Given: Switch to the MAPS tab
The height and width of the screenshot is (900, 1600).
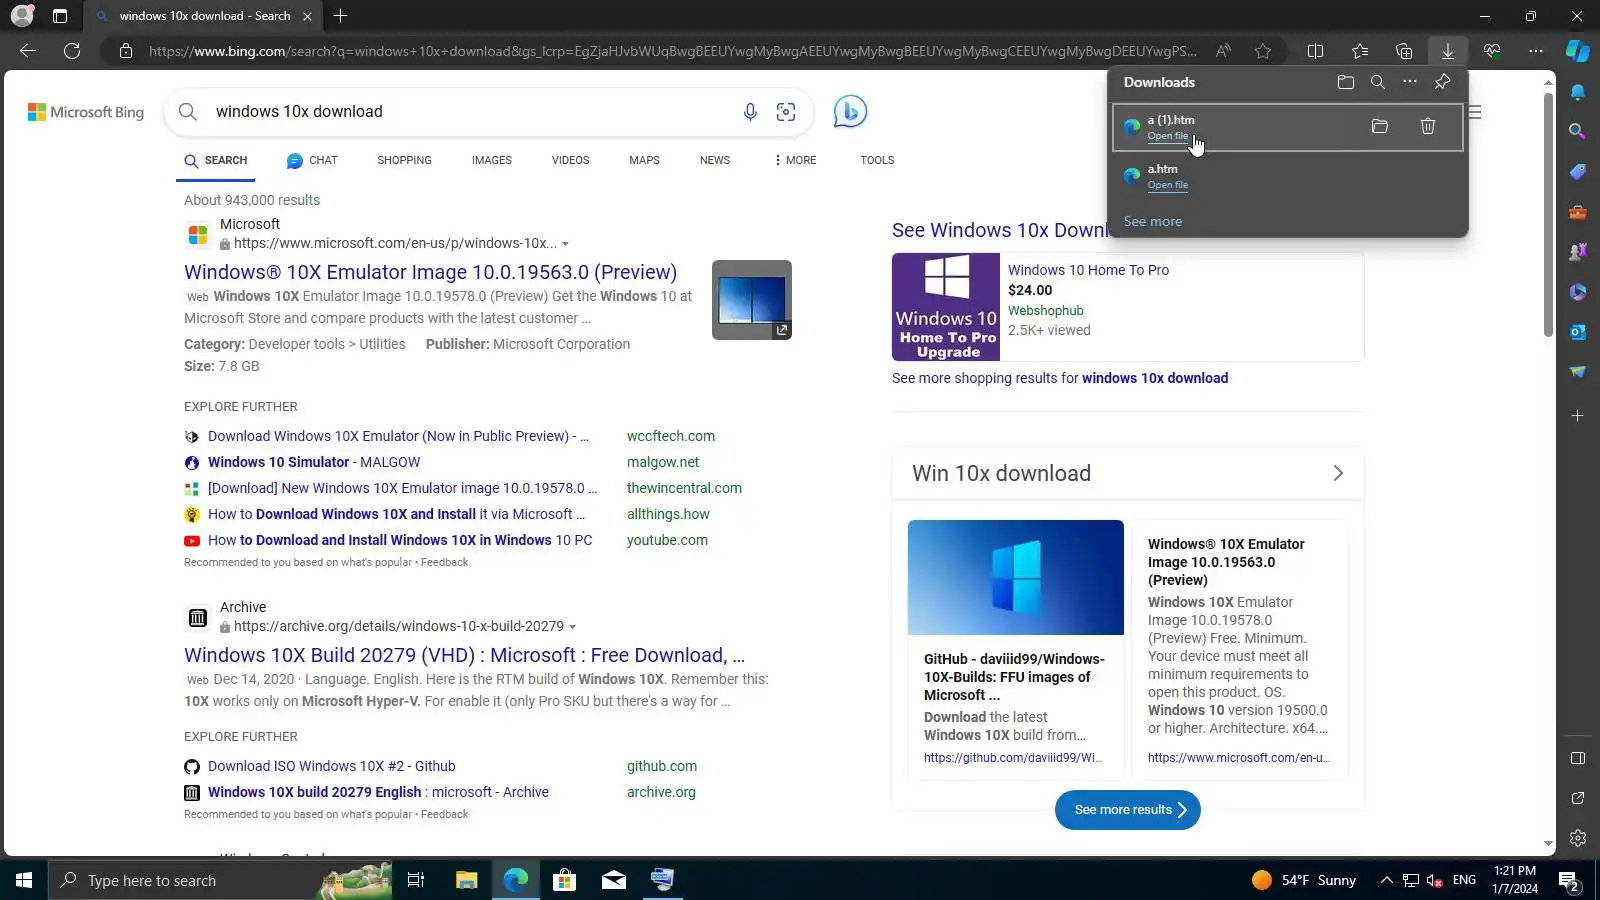Looking at the screenshot, I should click(x=644, y=160).
